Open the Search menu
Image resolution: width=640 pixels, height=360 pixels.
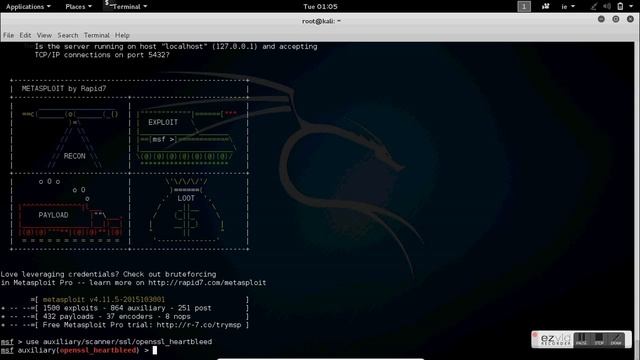[x=68, y=35]
